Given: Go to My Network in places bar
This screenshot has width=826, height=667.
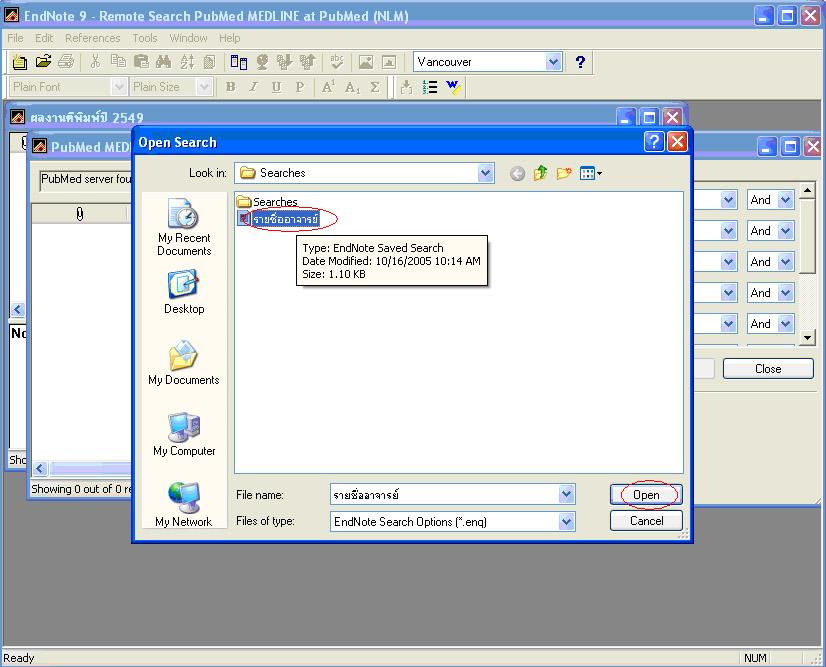Looking at the screenshot, I should pyautogui.click(x=184, y=505).
